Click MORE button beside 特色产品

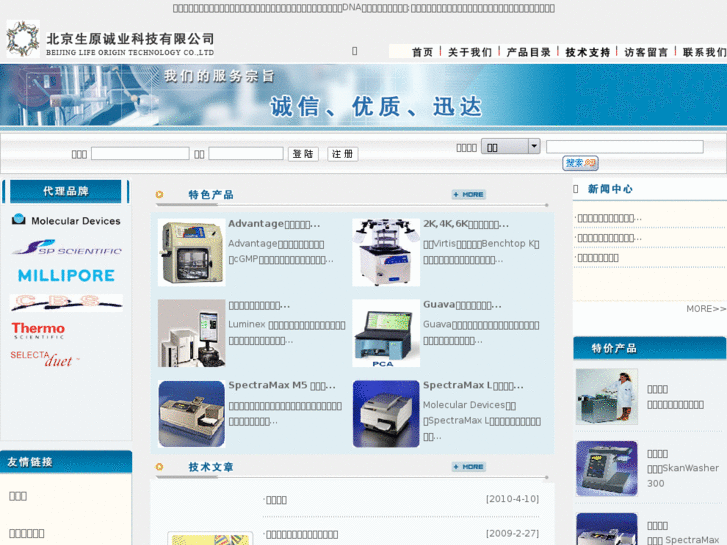point(469,195)
